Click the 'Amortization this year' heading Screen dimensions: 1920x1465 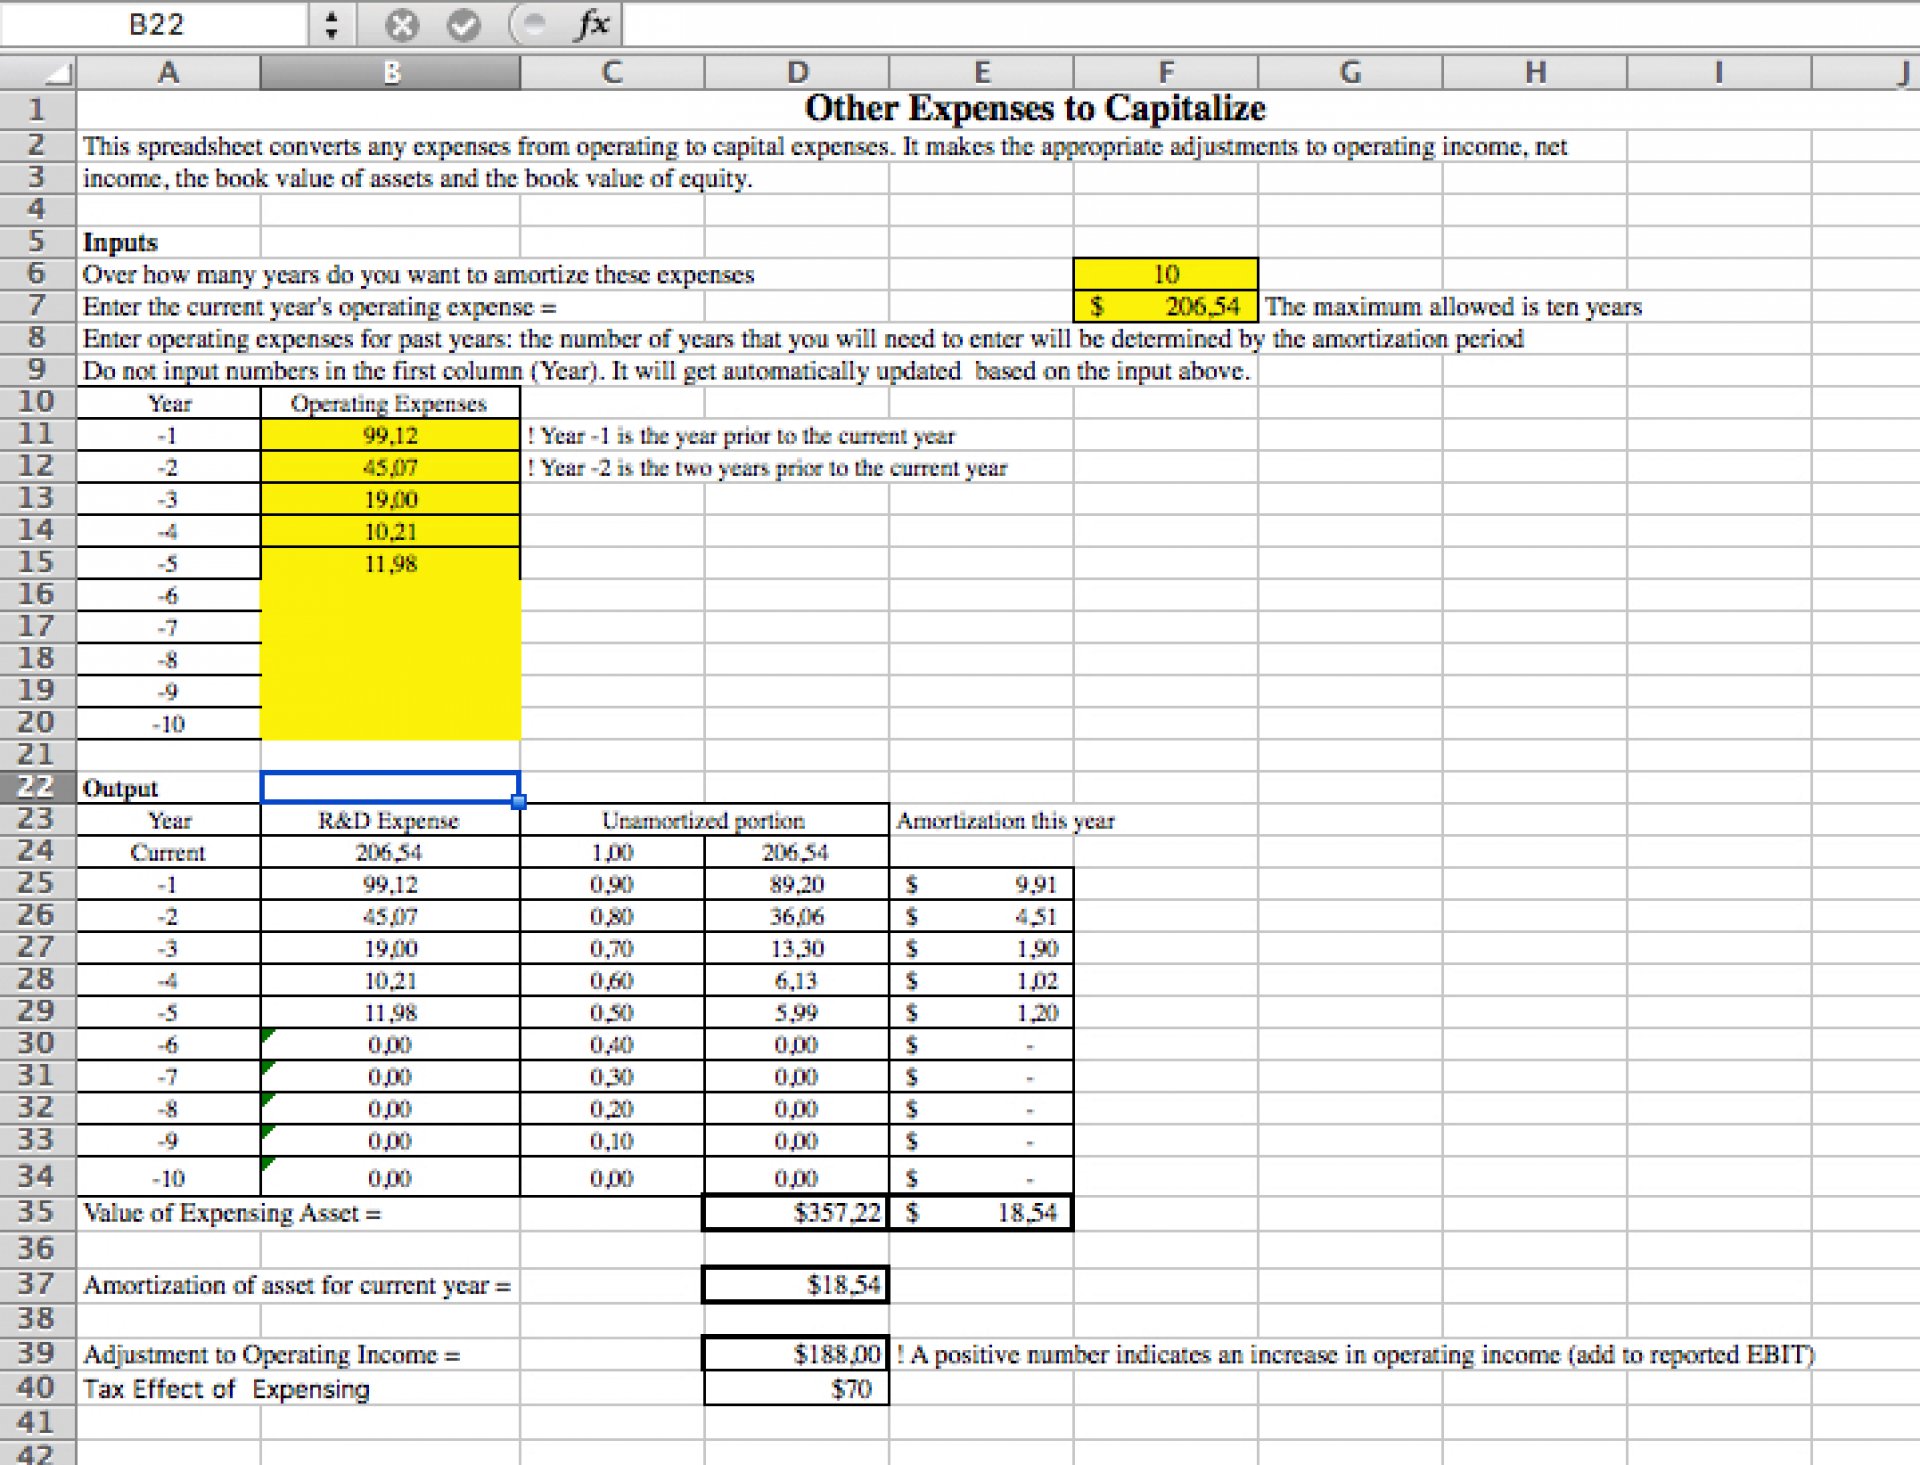tap(1005, 820)
